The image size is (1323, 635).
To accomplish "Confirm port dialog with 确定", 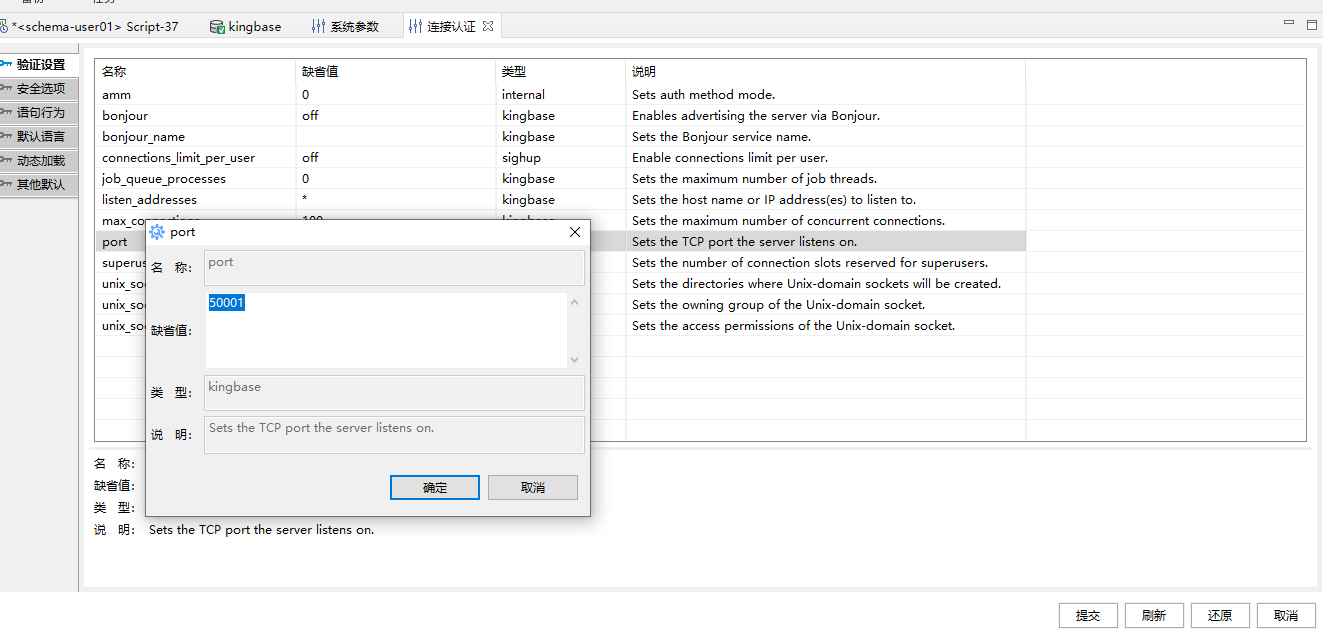I will point(435,488).
